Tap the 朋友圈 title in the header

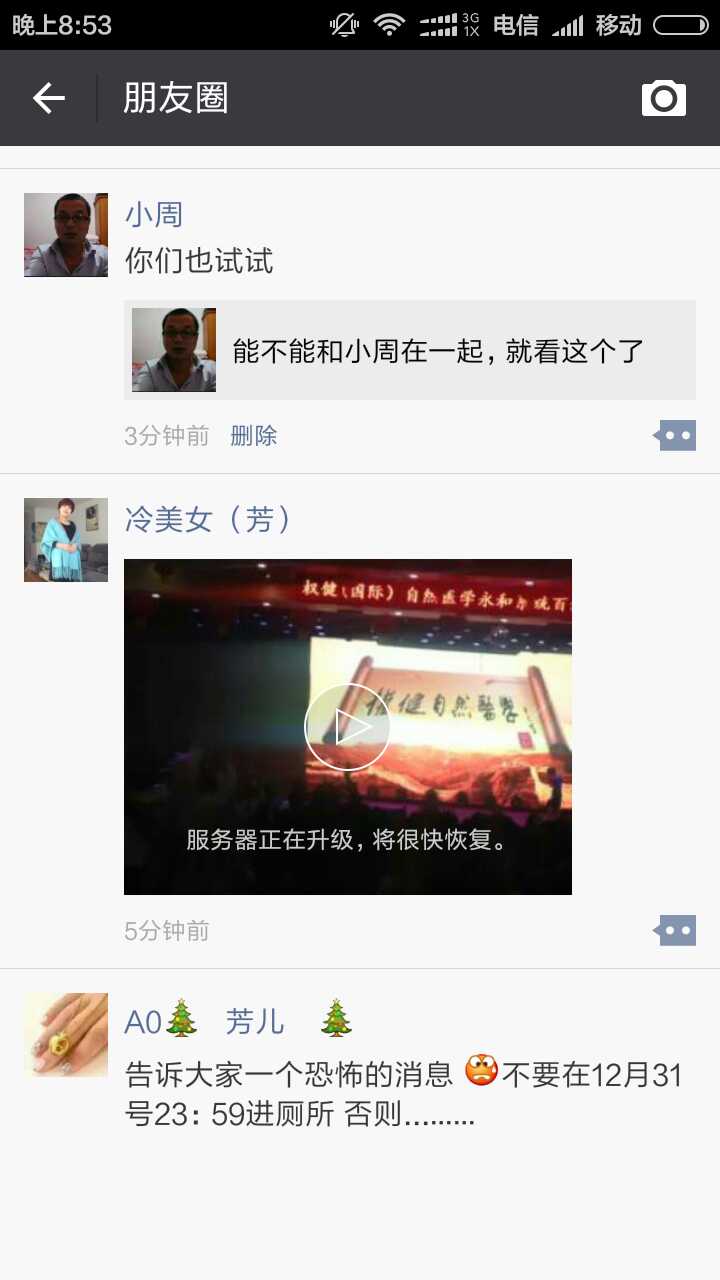pyautogui.click(x=176, y=98)
